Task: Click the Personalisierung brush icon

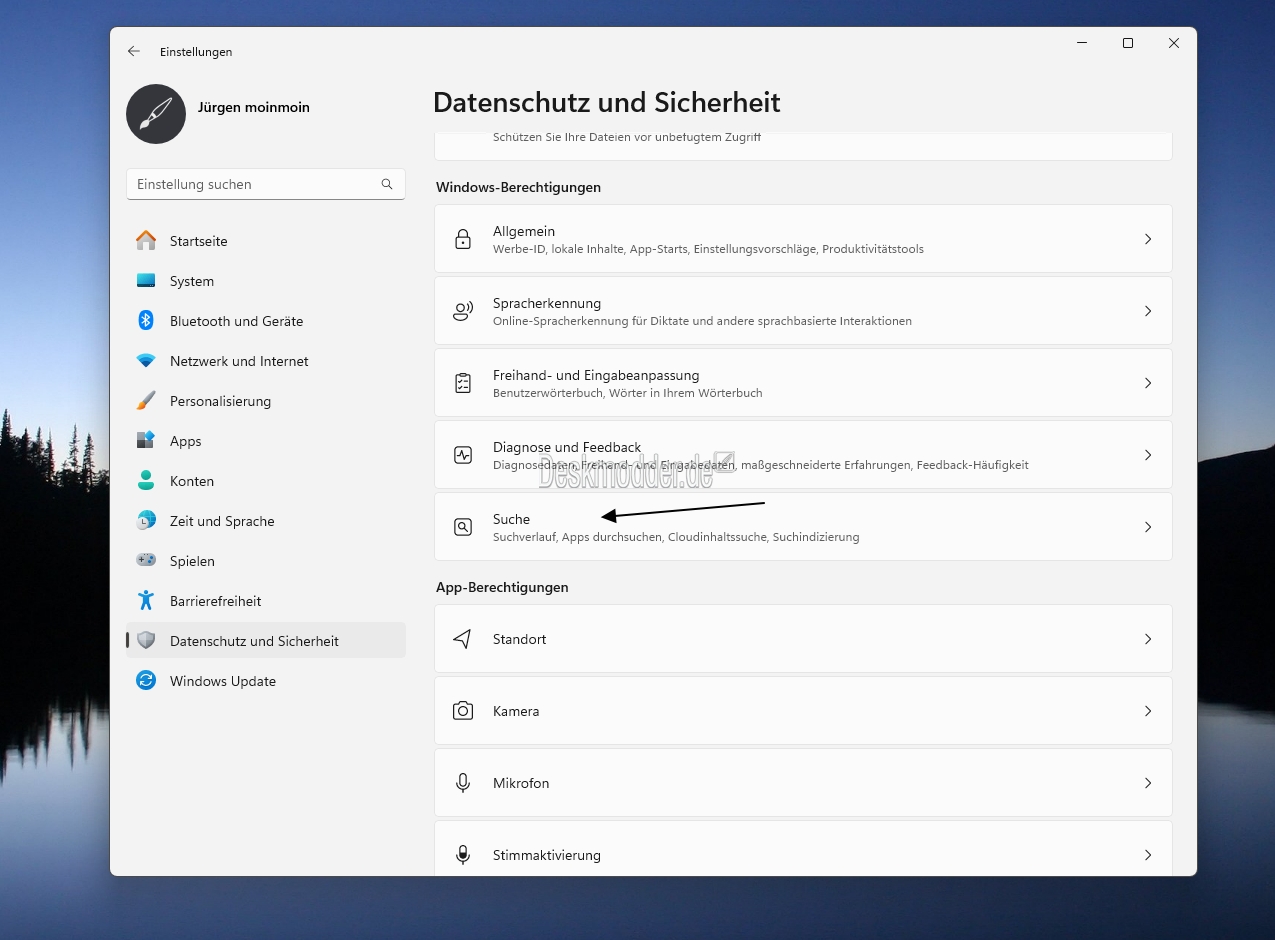Action: (x=146, y=401)
